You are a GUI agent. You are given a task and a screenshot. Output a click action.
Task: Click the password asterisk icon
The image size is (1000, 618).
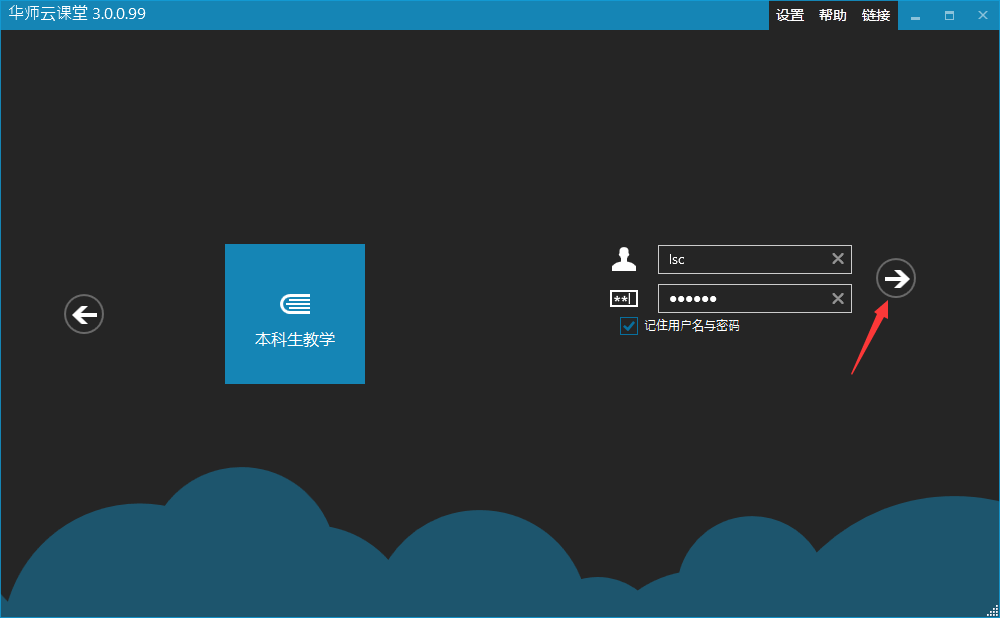624,299
